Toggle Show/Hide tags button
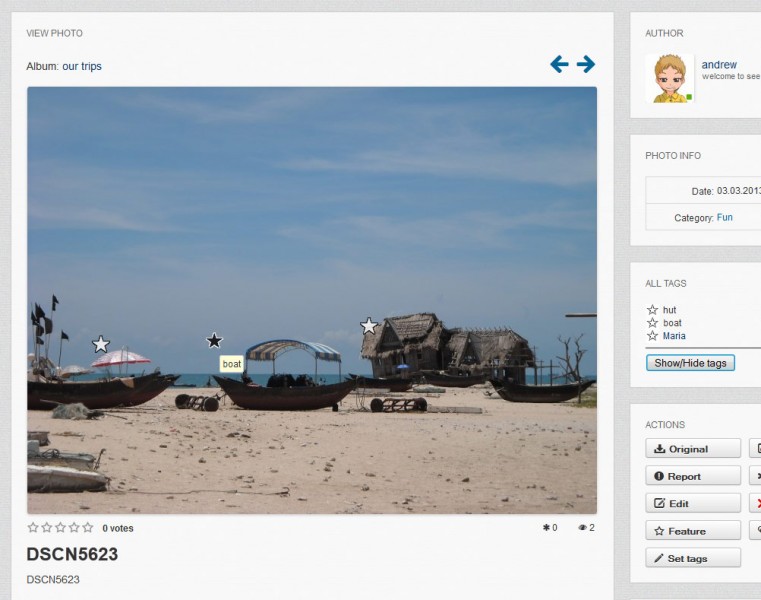This screenshot has width=761, height=600. point(690,363)
